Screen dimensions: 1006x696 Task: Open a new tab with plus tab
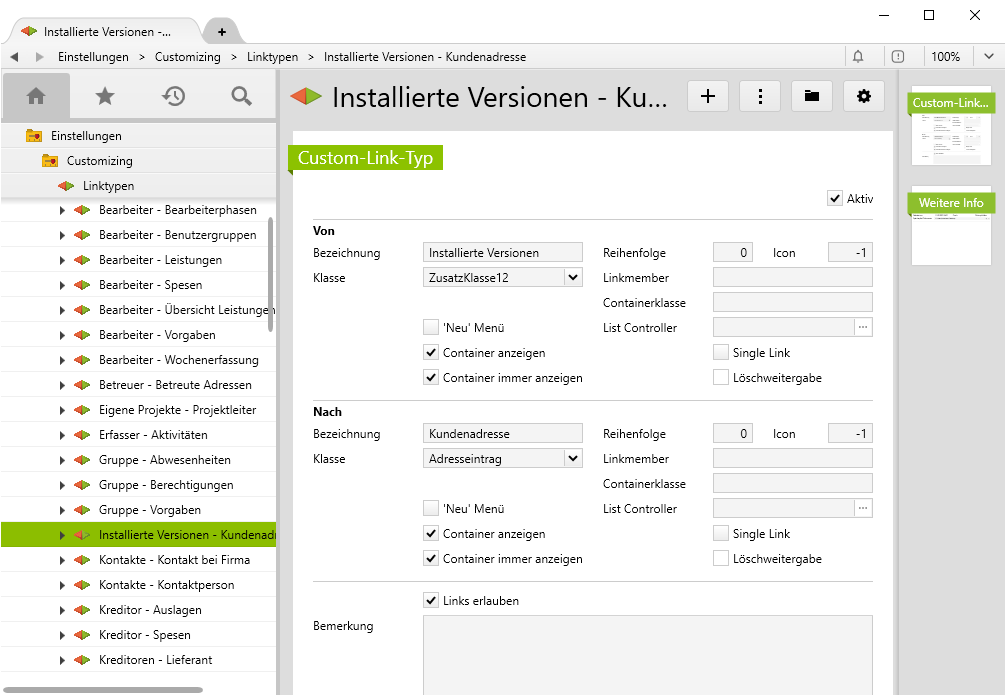click(221, 31)
